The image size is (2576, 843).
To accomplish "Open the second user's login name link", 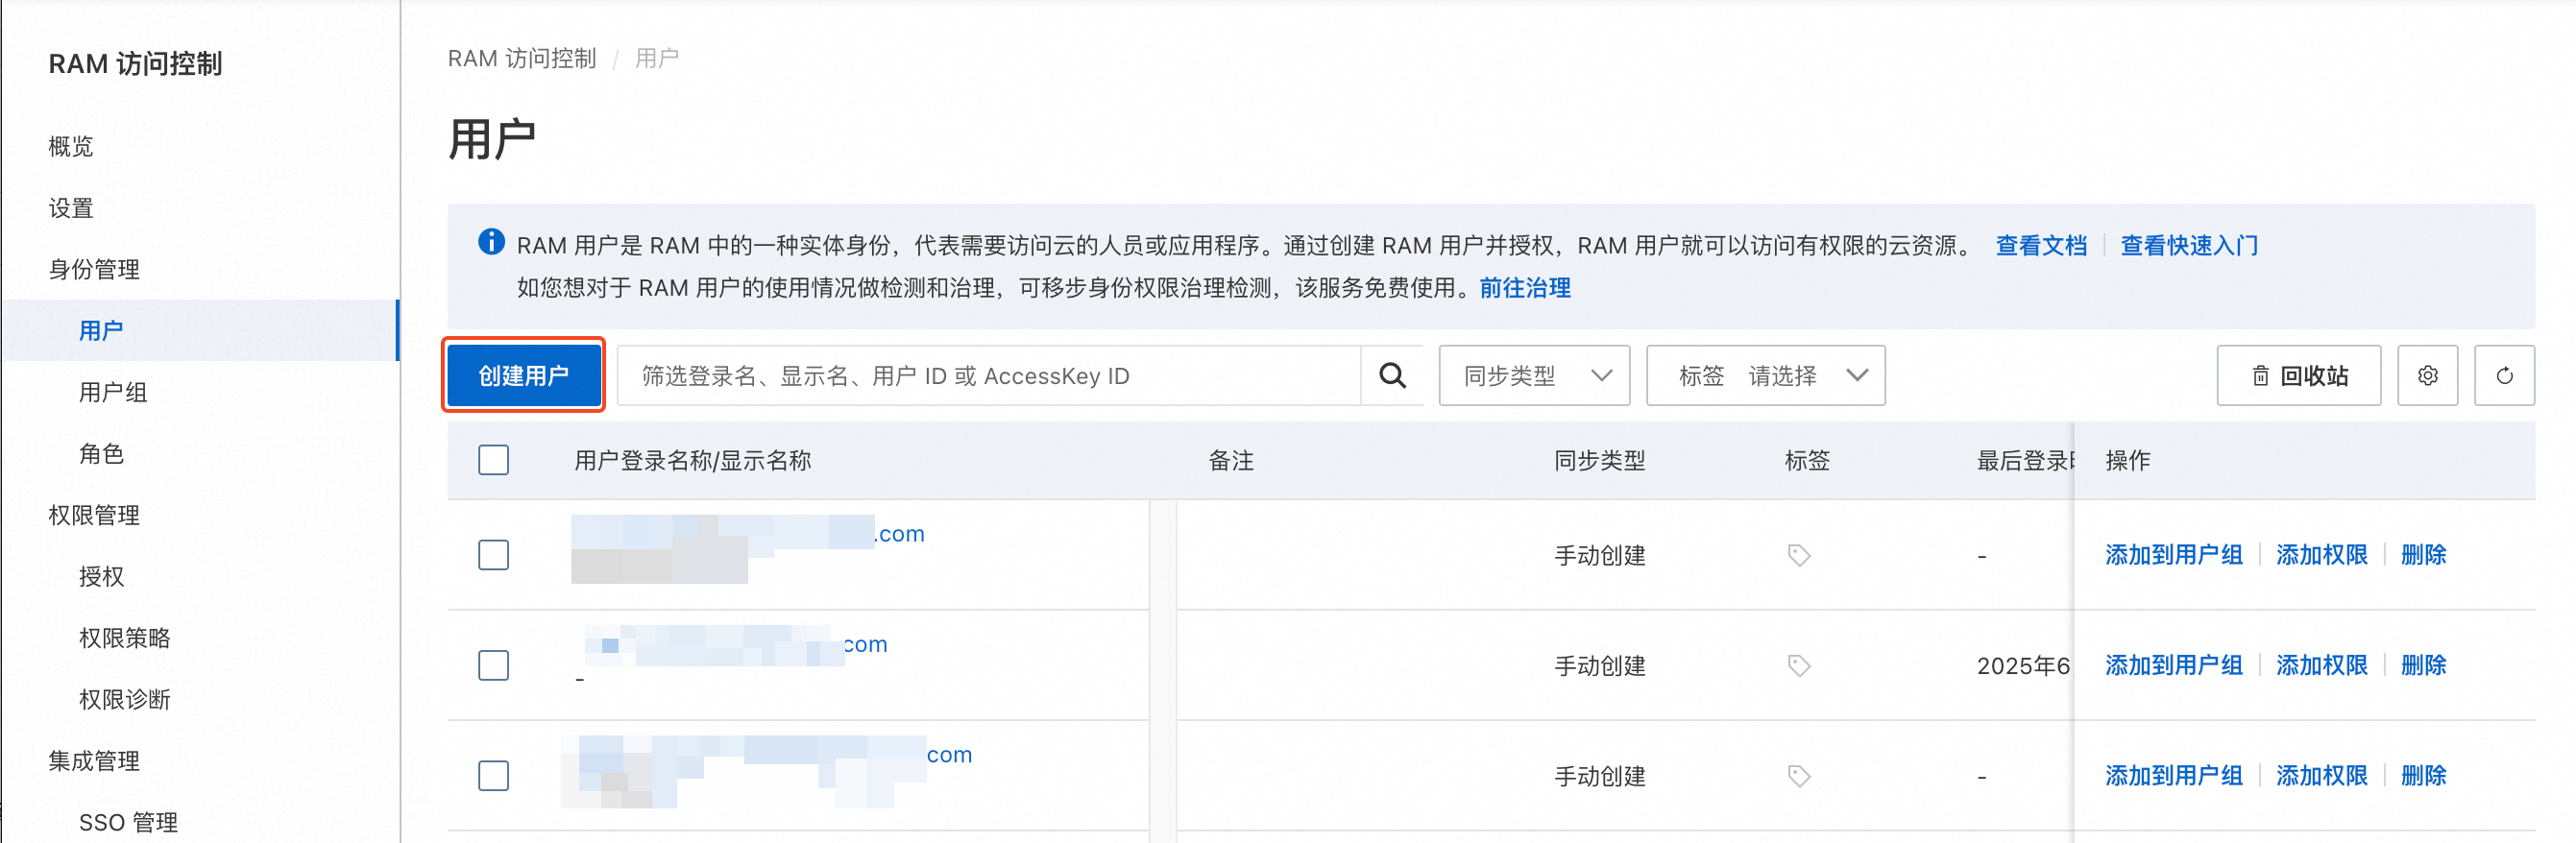I will 735,643.
